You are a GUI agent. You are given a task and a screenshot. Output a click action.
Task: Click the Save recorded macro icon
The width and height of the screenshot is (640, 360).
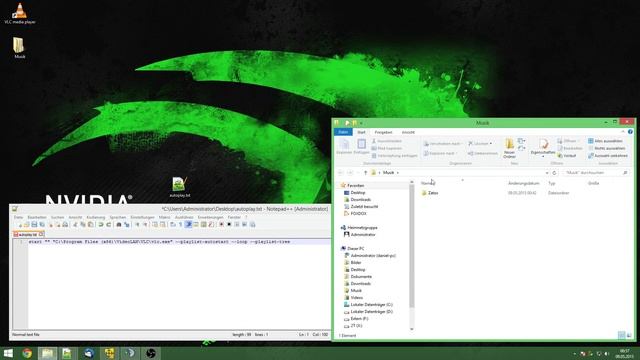click(x=253, y=224)
